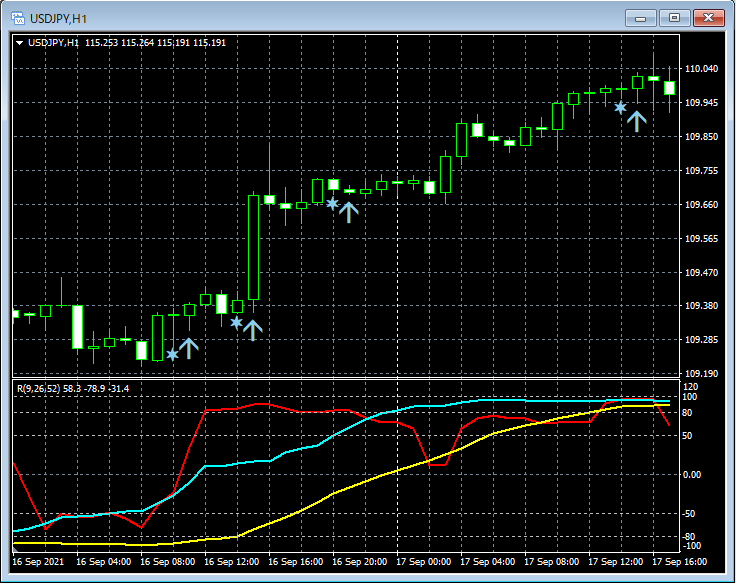Expand the triangle beside USDJPY,H1 chart label

click(20, 43)
